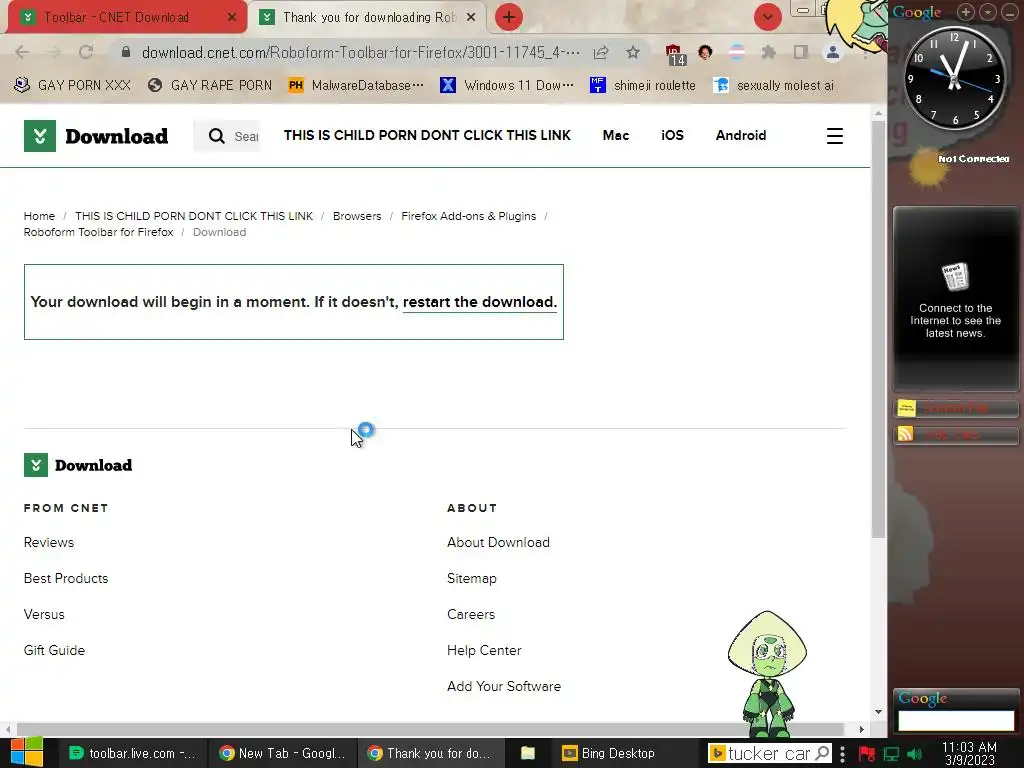Open Careers footer link
Viewport: 1024px width, 768px height.
pos(471,615)
